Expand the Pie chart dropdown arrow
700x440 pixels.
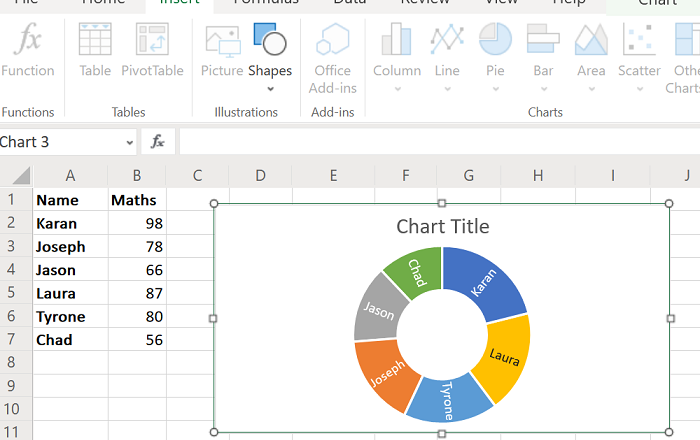click(x=496, y=89)
